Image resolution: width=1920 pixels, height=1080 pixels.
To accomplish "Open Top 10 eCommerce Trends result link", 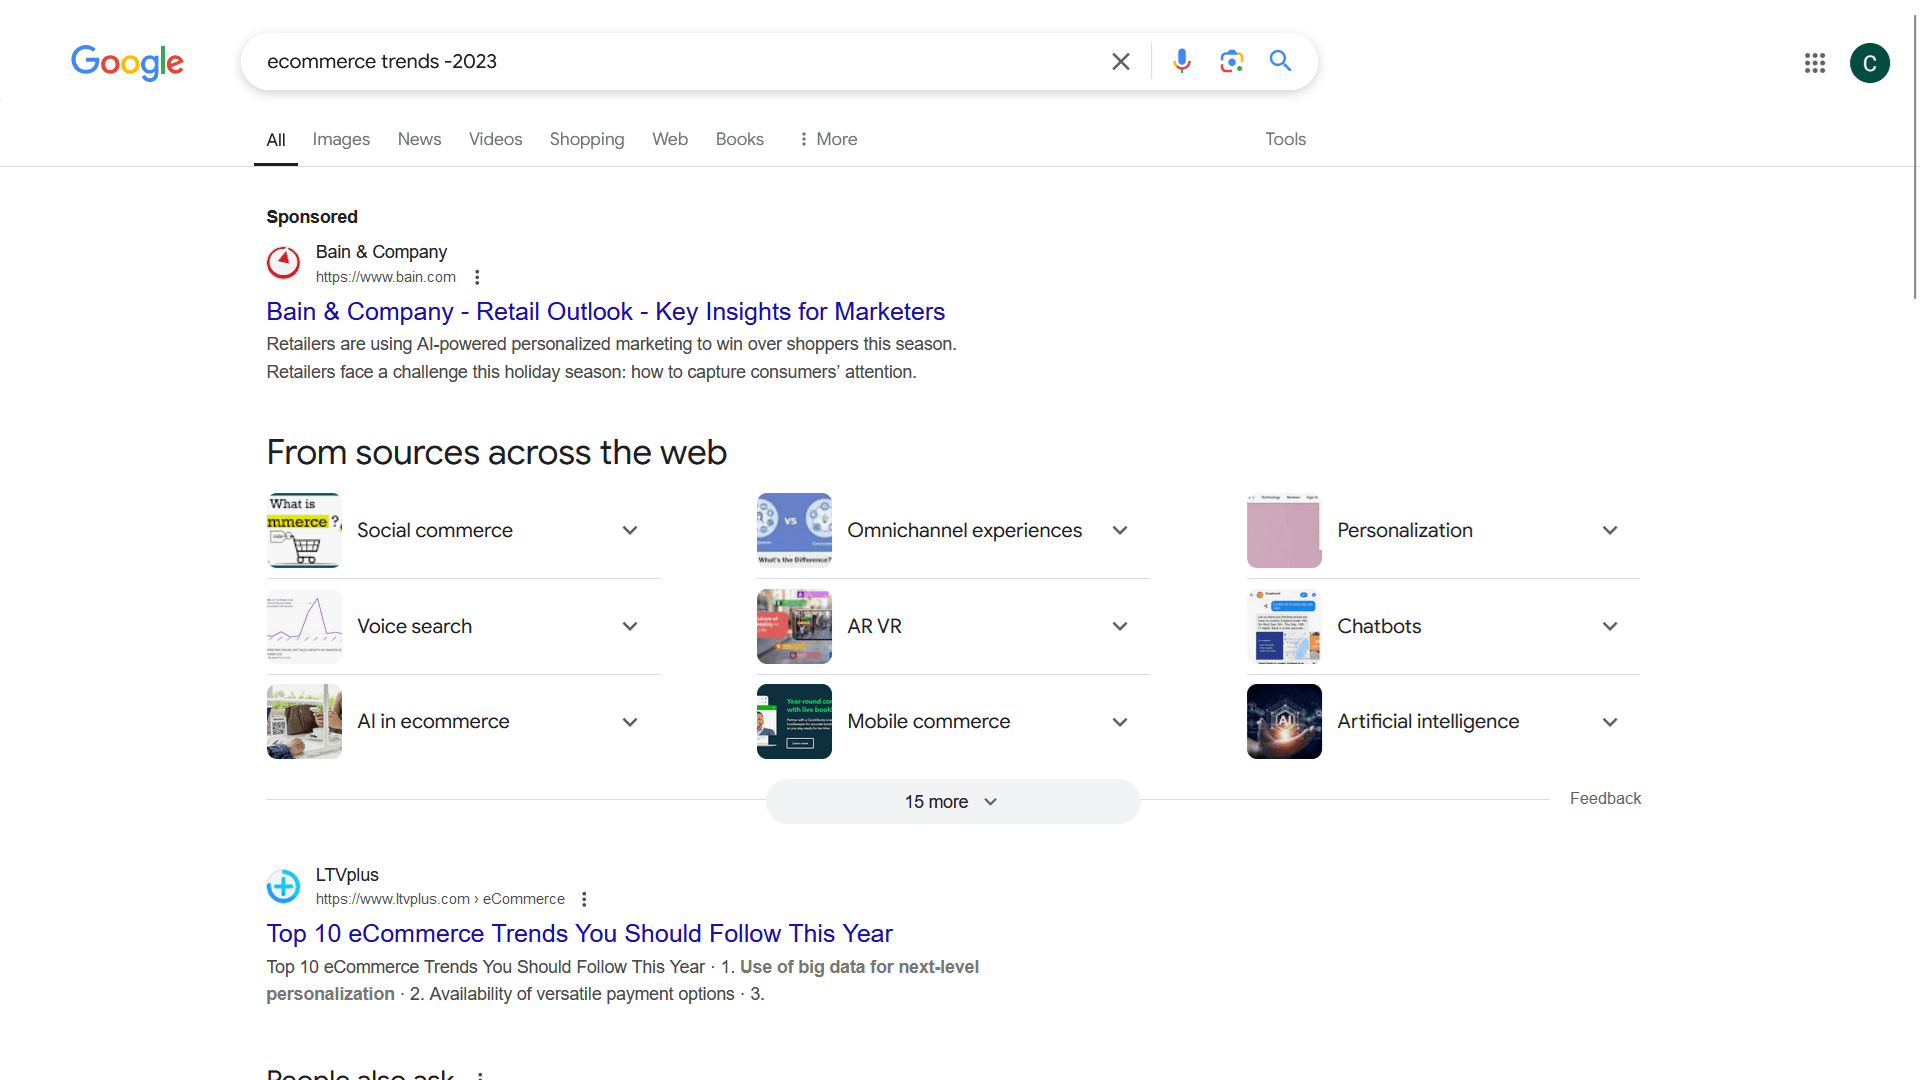I will point(580,934).
